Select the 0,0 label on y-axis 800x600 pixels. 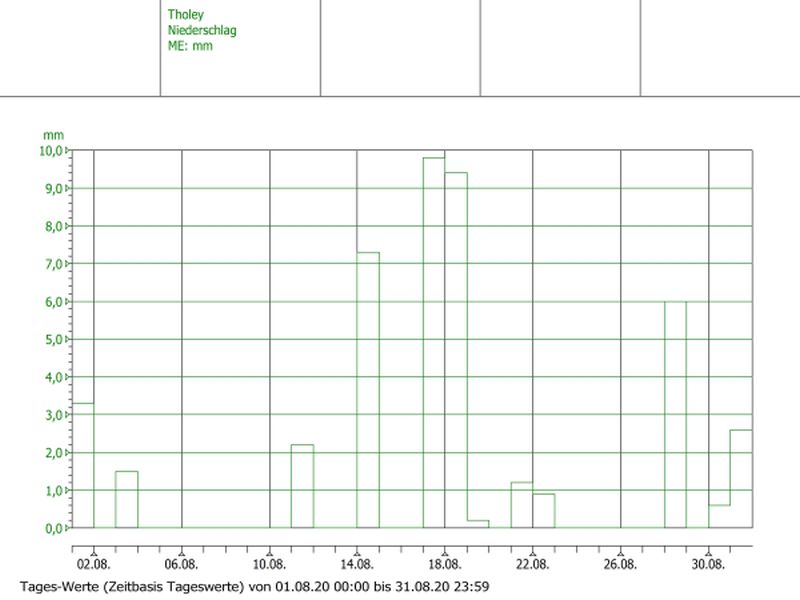point(54,528)
